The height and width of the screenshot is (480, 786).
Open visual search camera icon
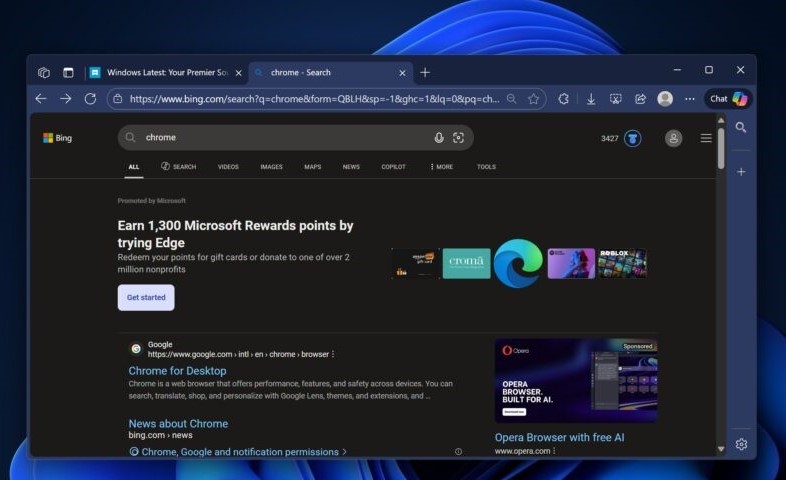(x=458, y=138)
